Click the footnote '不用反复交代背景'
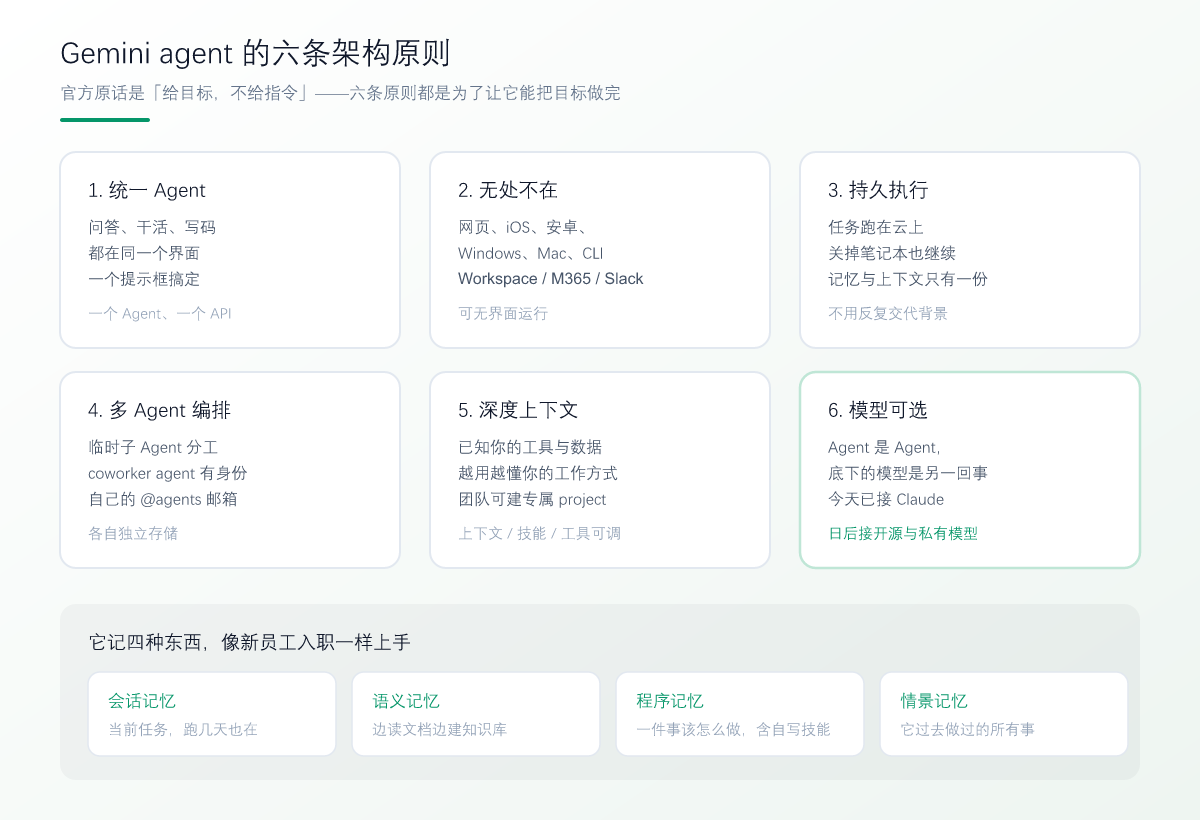Image resolution: width=1200 pixels, height=820 pixels. click(x=888, y=313)
